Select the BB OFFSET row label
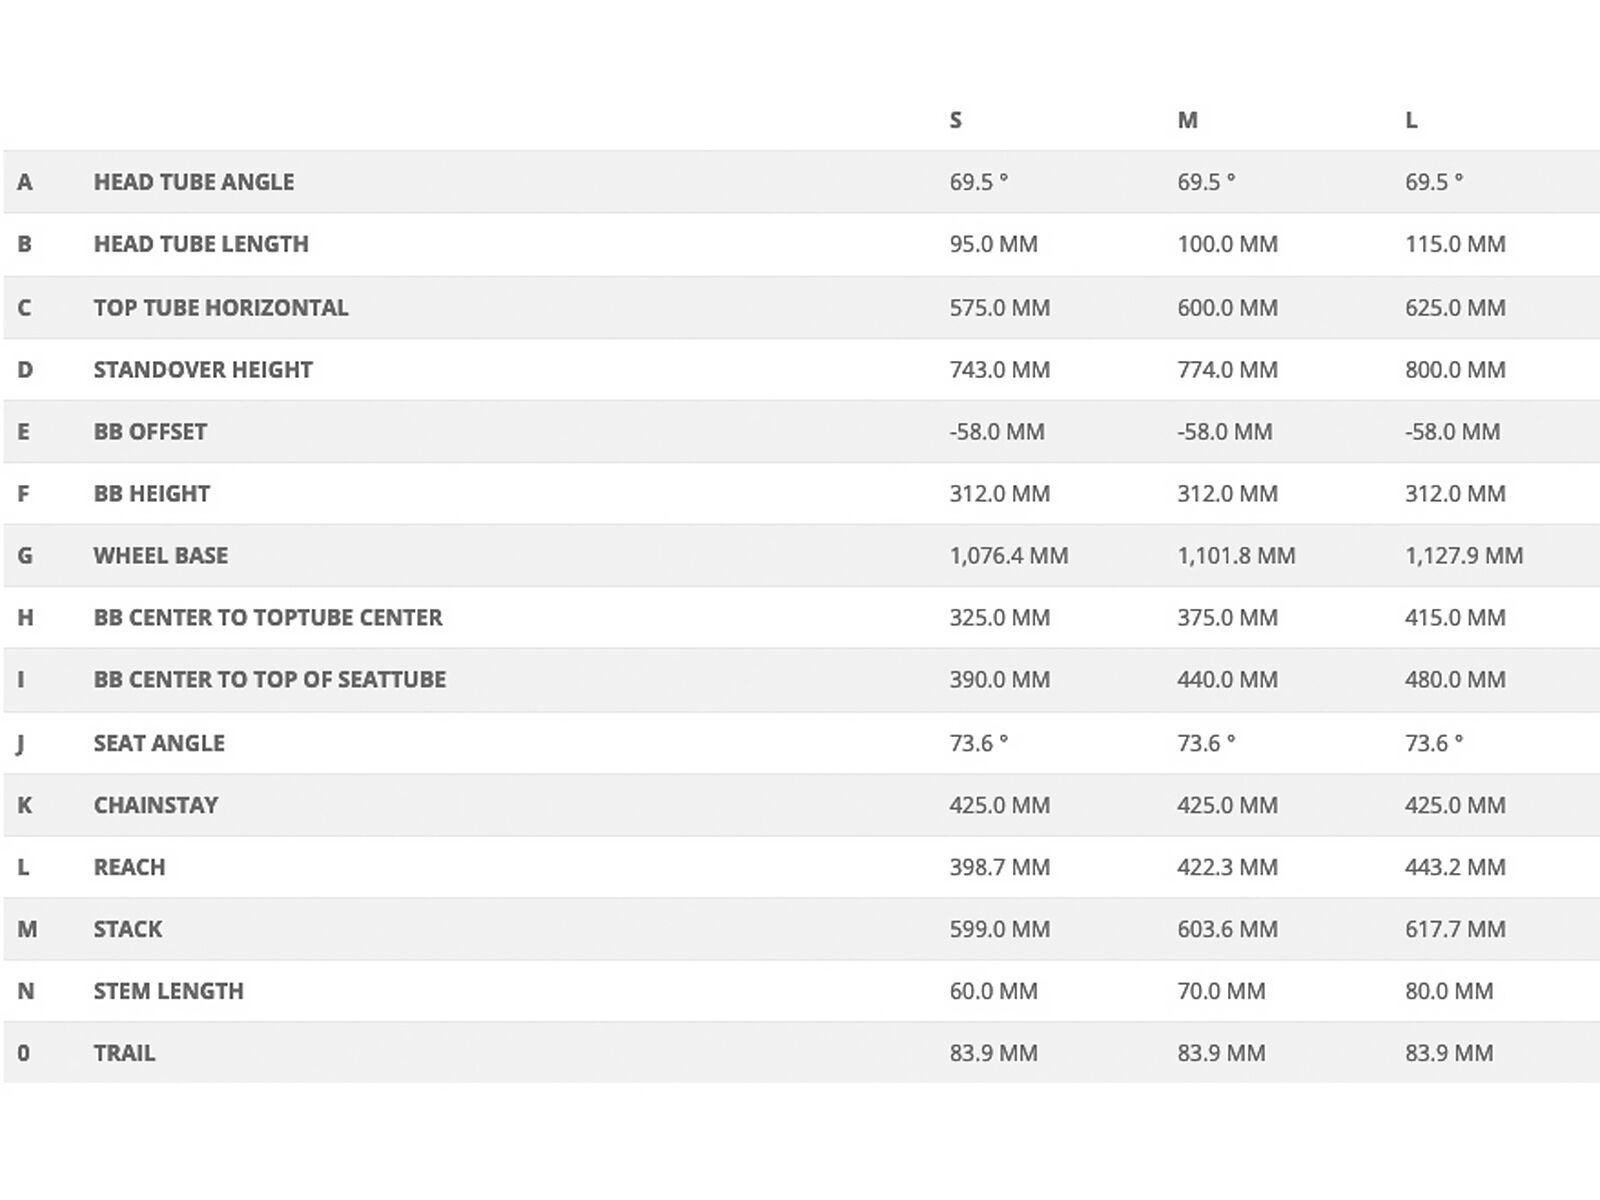Screen dimensions: 1600x1200 point(150,432)
